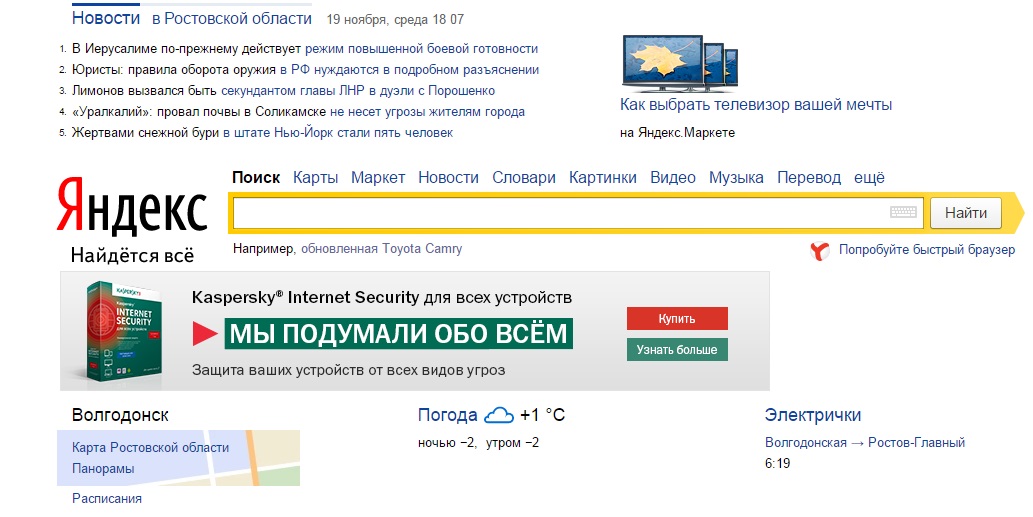Open the Расписания link
Screen dimensions: 1033x517
[107, 499]
